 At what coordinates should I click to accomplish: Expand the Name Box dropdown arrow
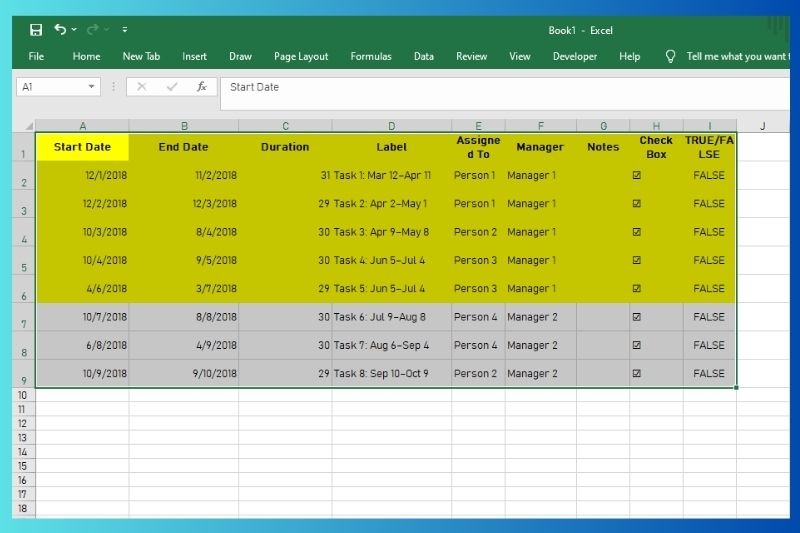91,87
